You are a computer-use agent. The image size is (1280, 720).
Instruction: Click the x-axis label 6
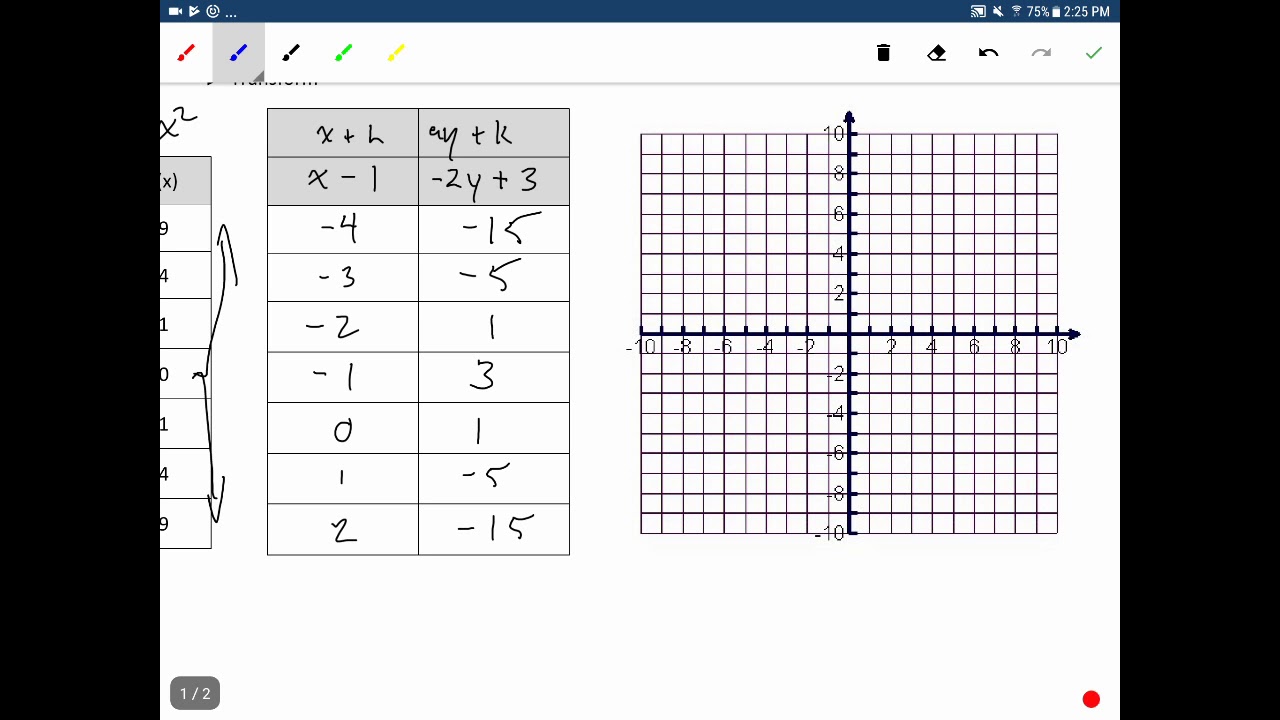point(974,347)
